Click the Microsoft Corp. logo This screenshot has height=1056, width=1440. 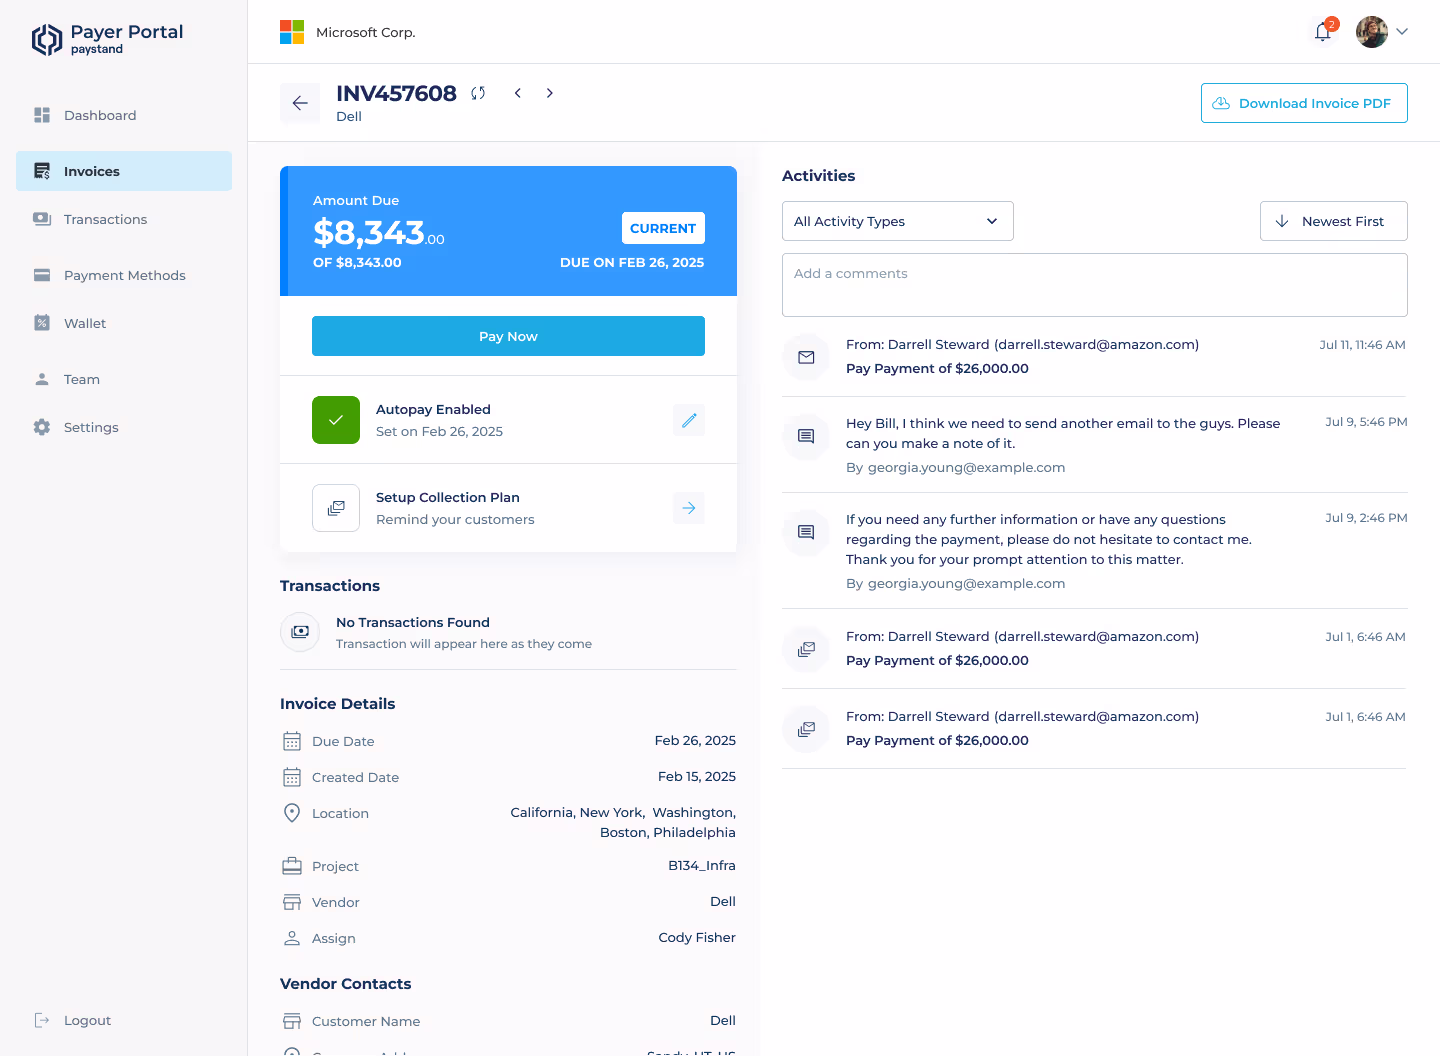click(x=292, y=32)
